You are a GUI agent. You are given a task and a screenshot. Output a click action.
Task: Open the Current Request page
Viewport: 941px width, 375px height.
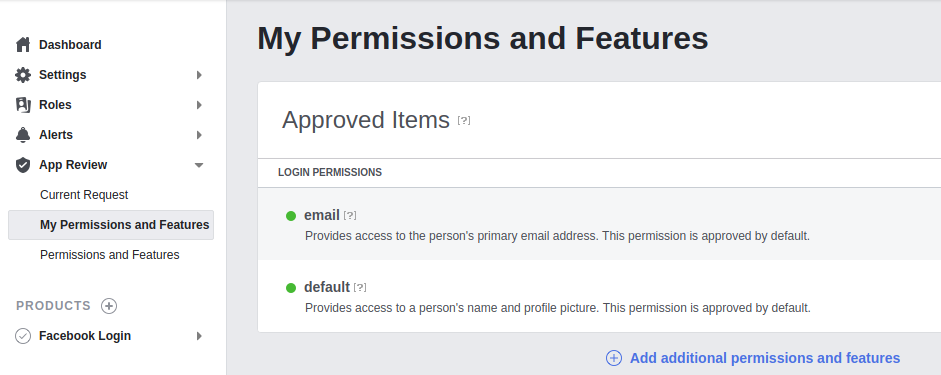point(84,195)
